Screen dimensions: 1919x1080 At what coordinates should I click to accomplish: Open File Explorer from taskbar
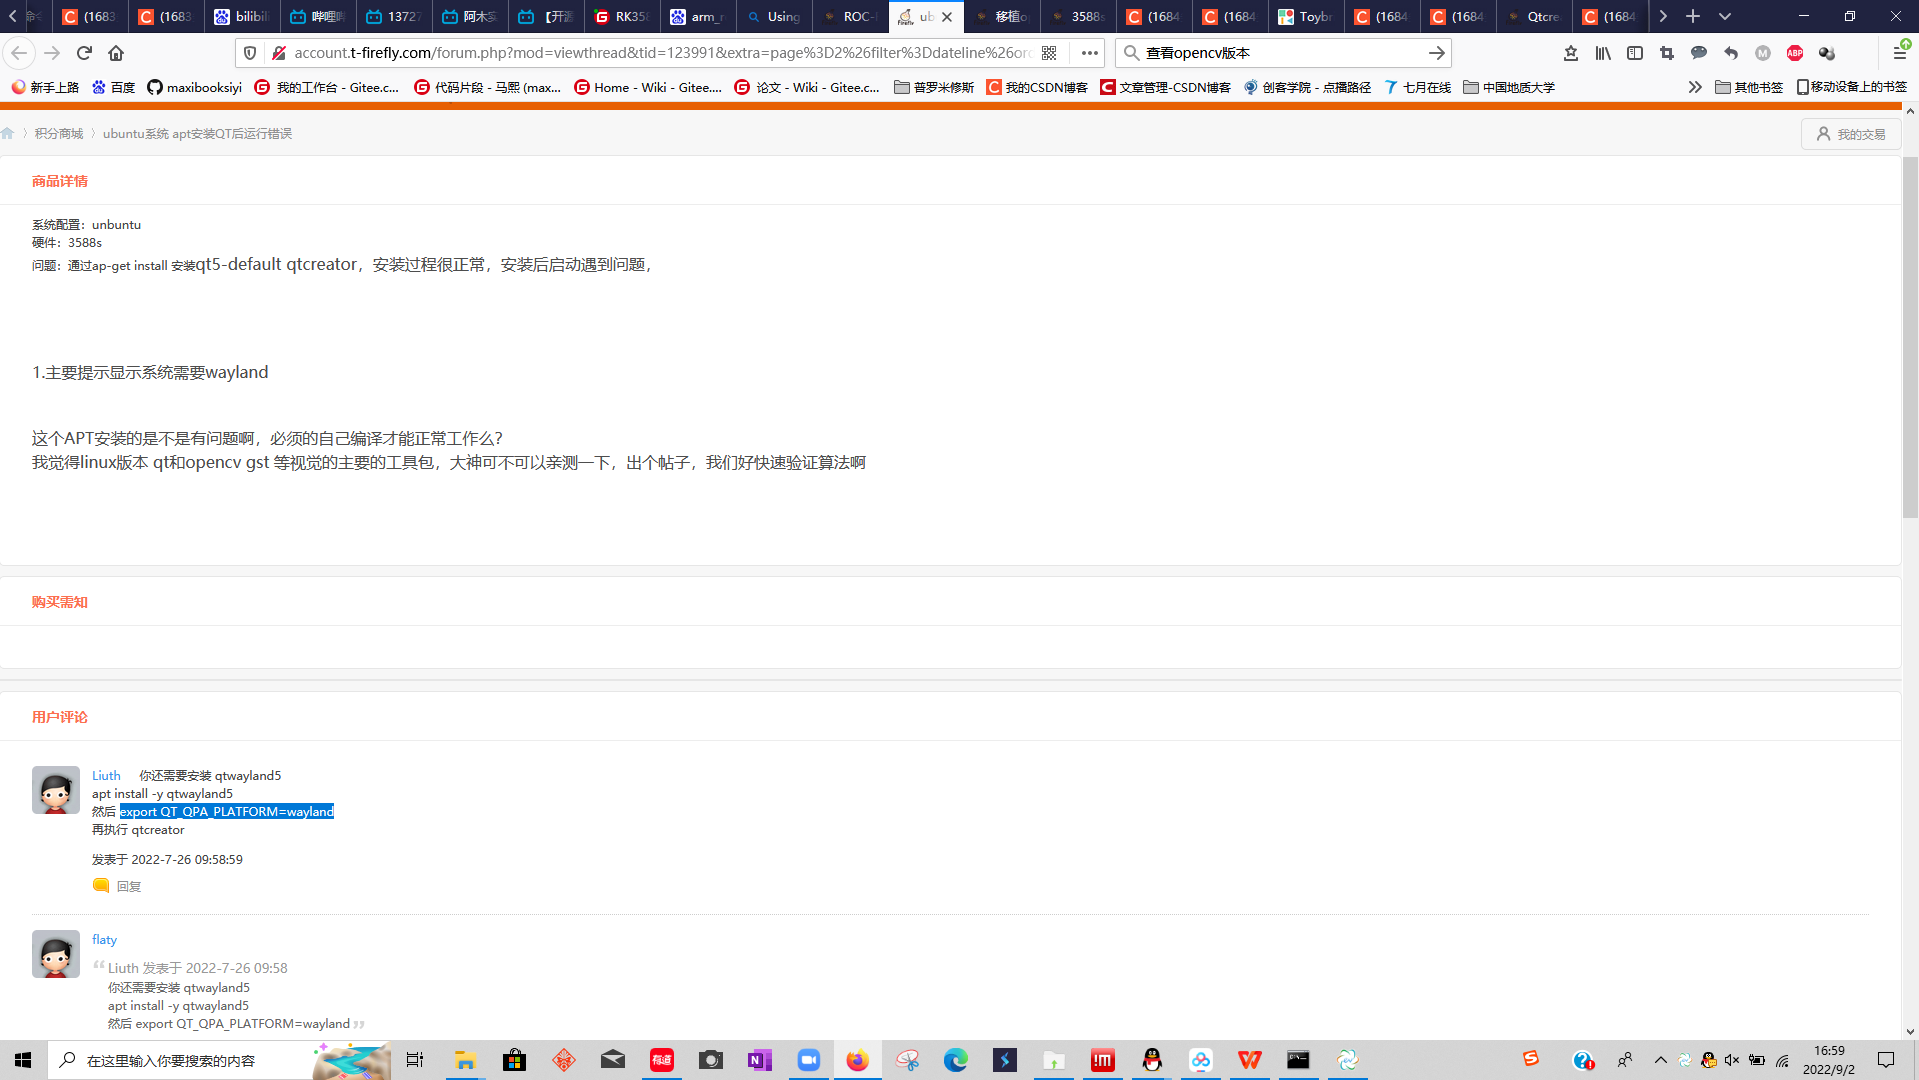pyautogui.click(x=465, y=1060)
